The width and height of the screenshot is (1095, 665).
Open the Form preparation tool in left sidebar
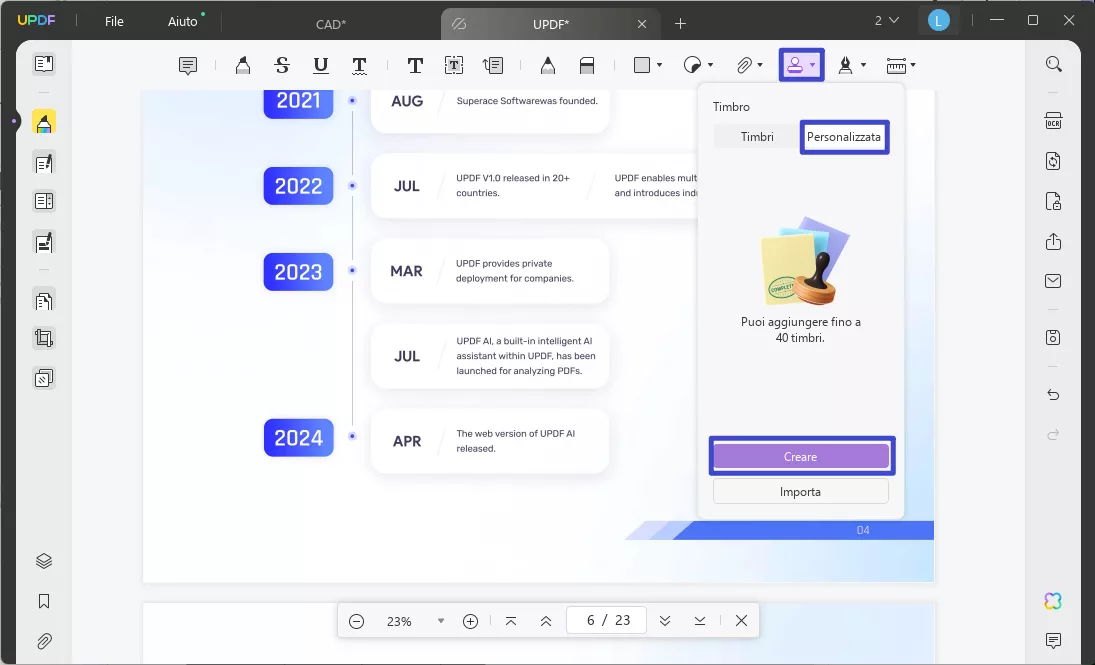pos(44,201)
